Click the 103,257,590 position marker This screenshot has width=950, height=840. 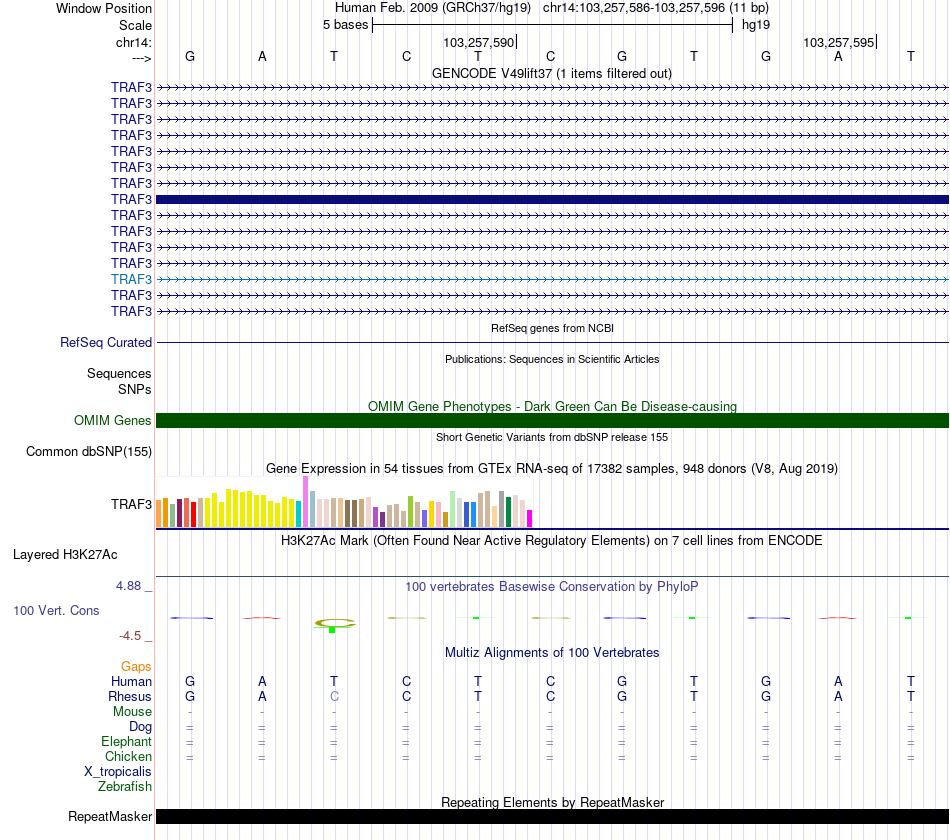click(479, 42)
